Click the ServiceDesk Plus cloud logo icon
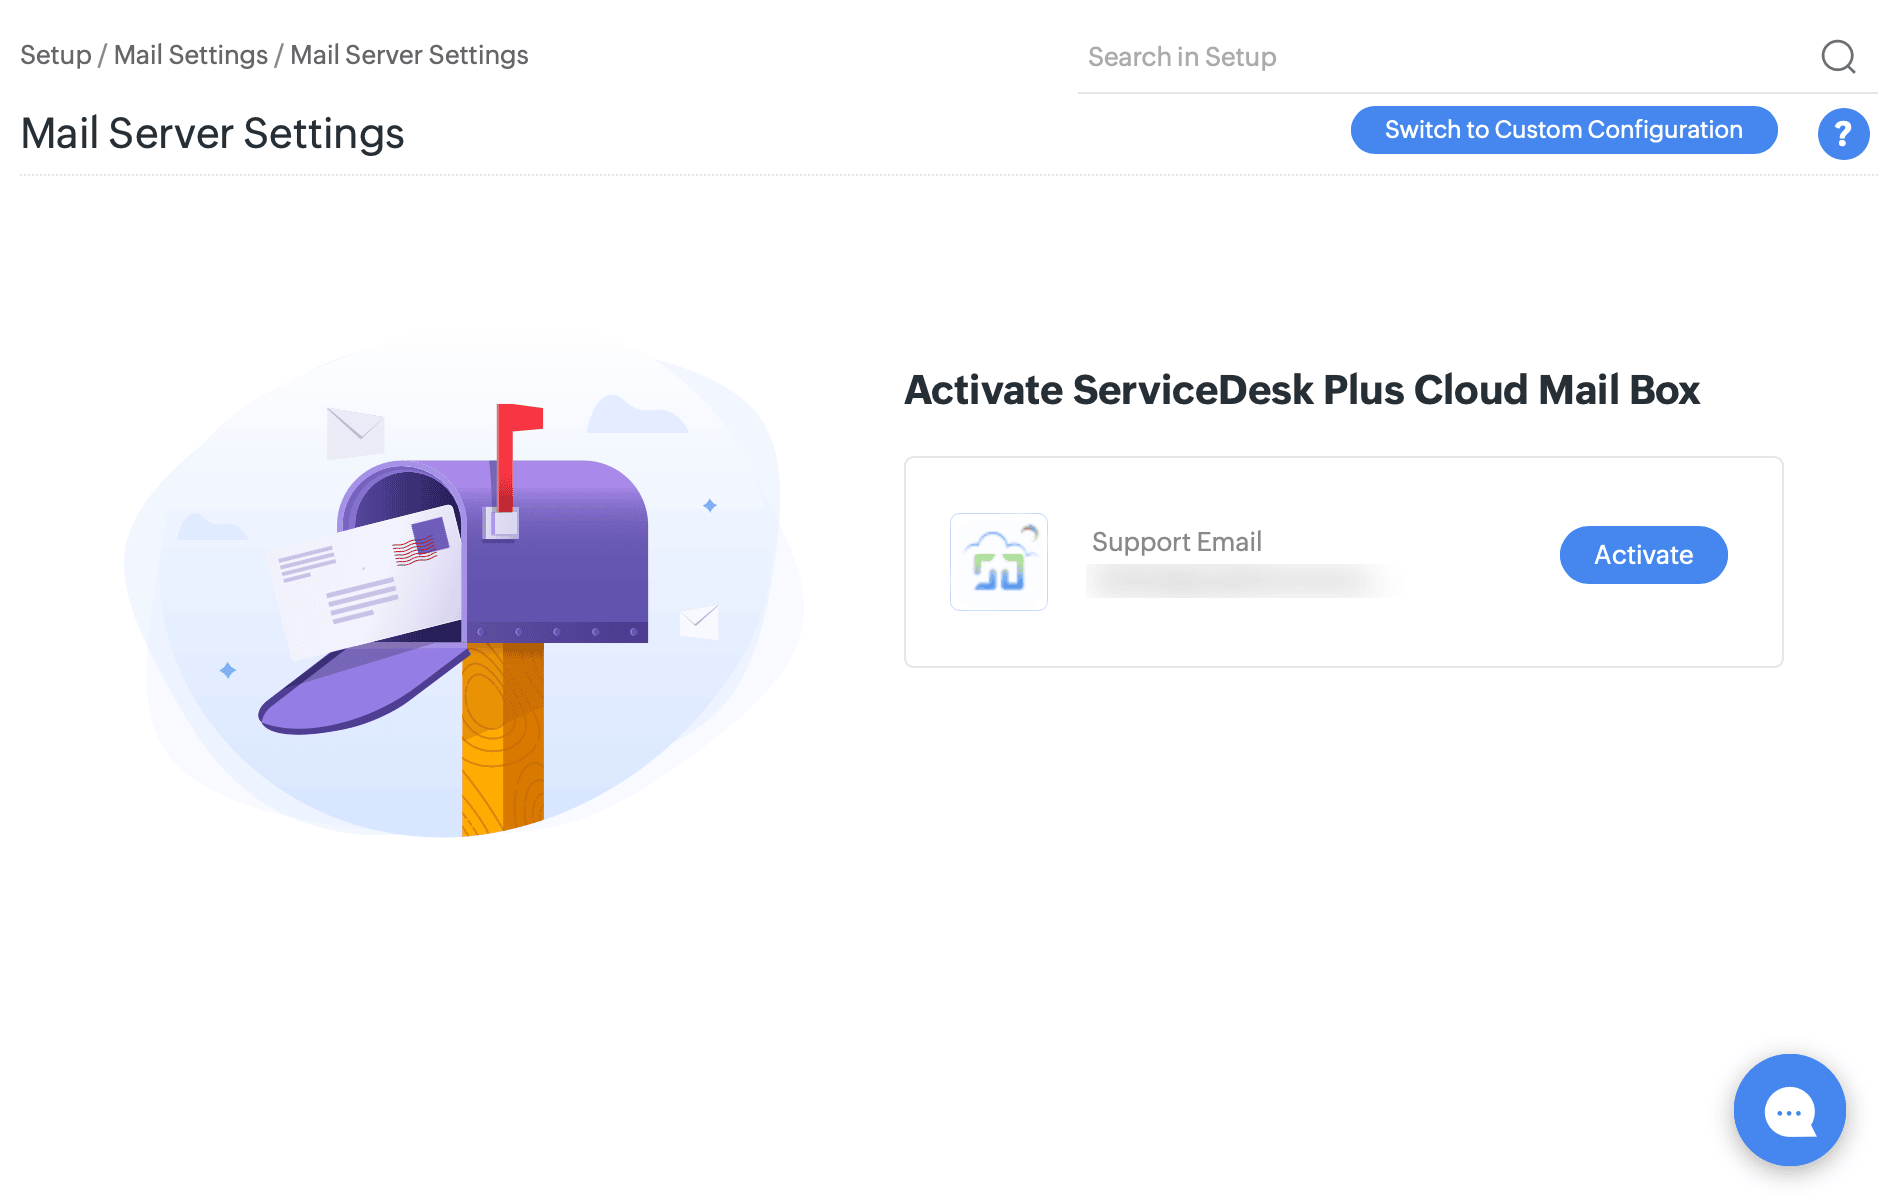The image size is (1898, 1204). coord(998,562)
